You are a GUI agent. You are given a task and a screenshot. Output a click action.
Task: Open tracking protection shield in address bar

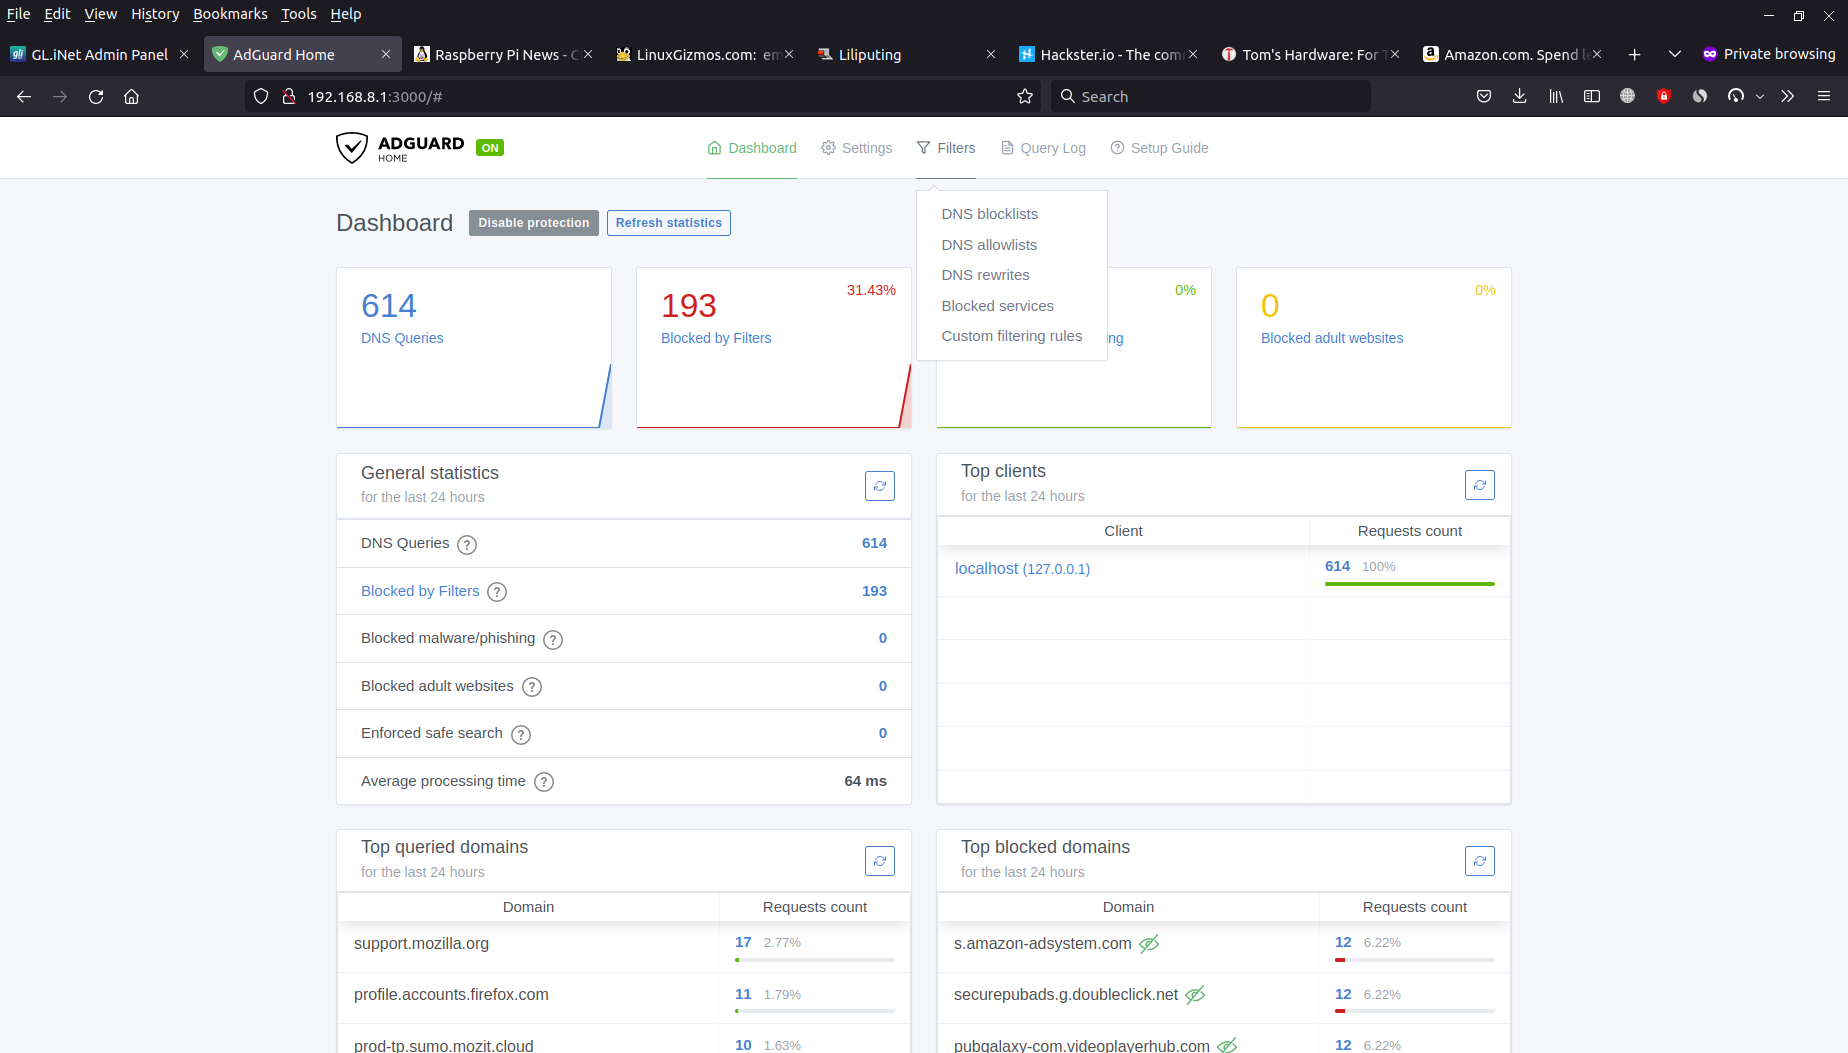pyautogui.click(x=261, y=97)
